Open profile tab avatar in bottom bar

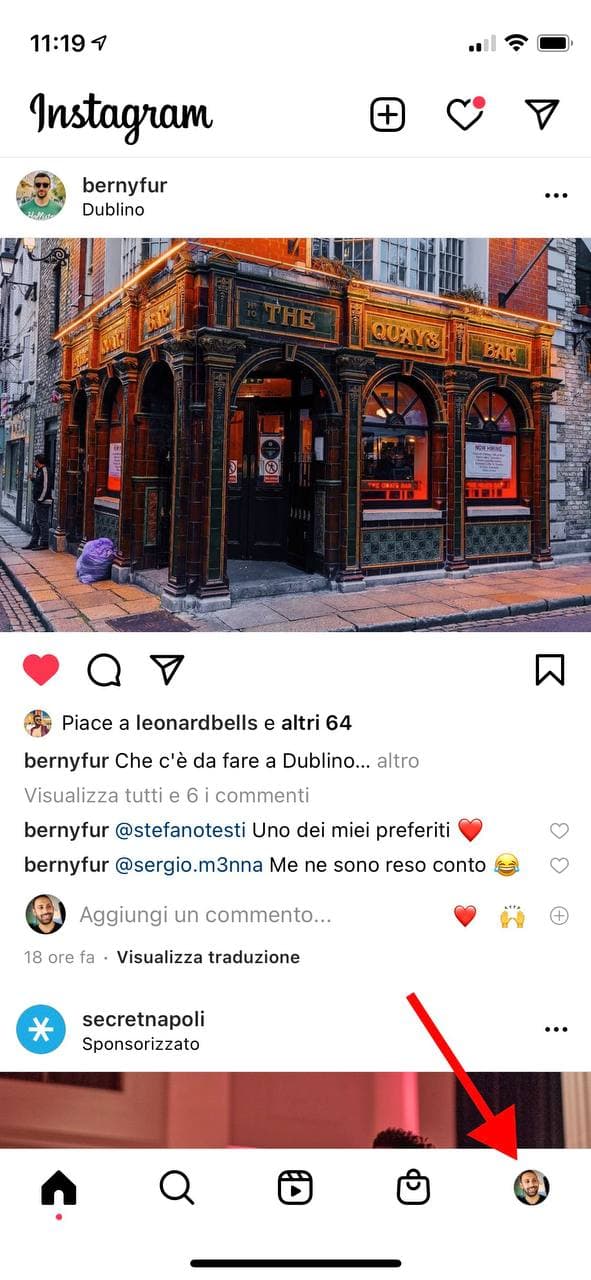pos(531,1188)
